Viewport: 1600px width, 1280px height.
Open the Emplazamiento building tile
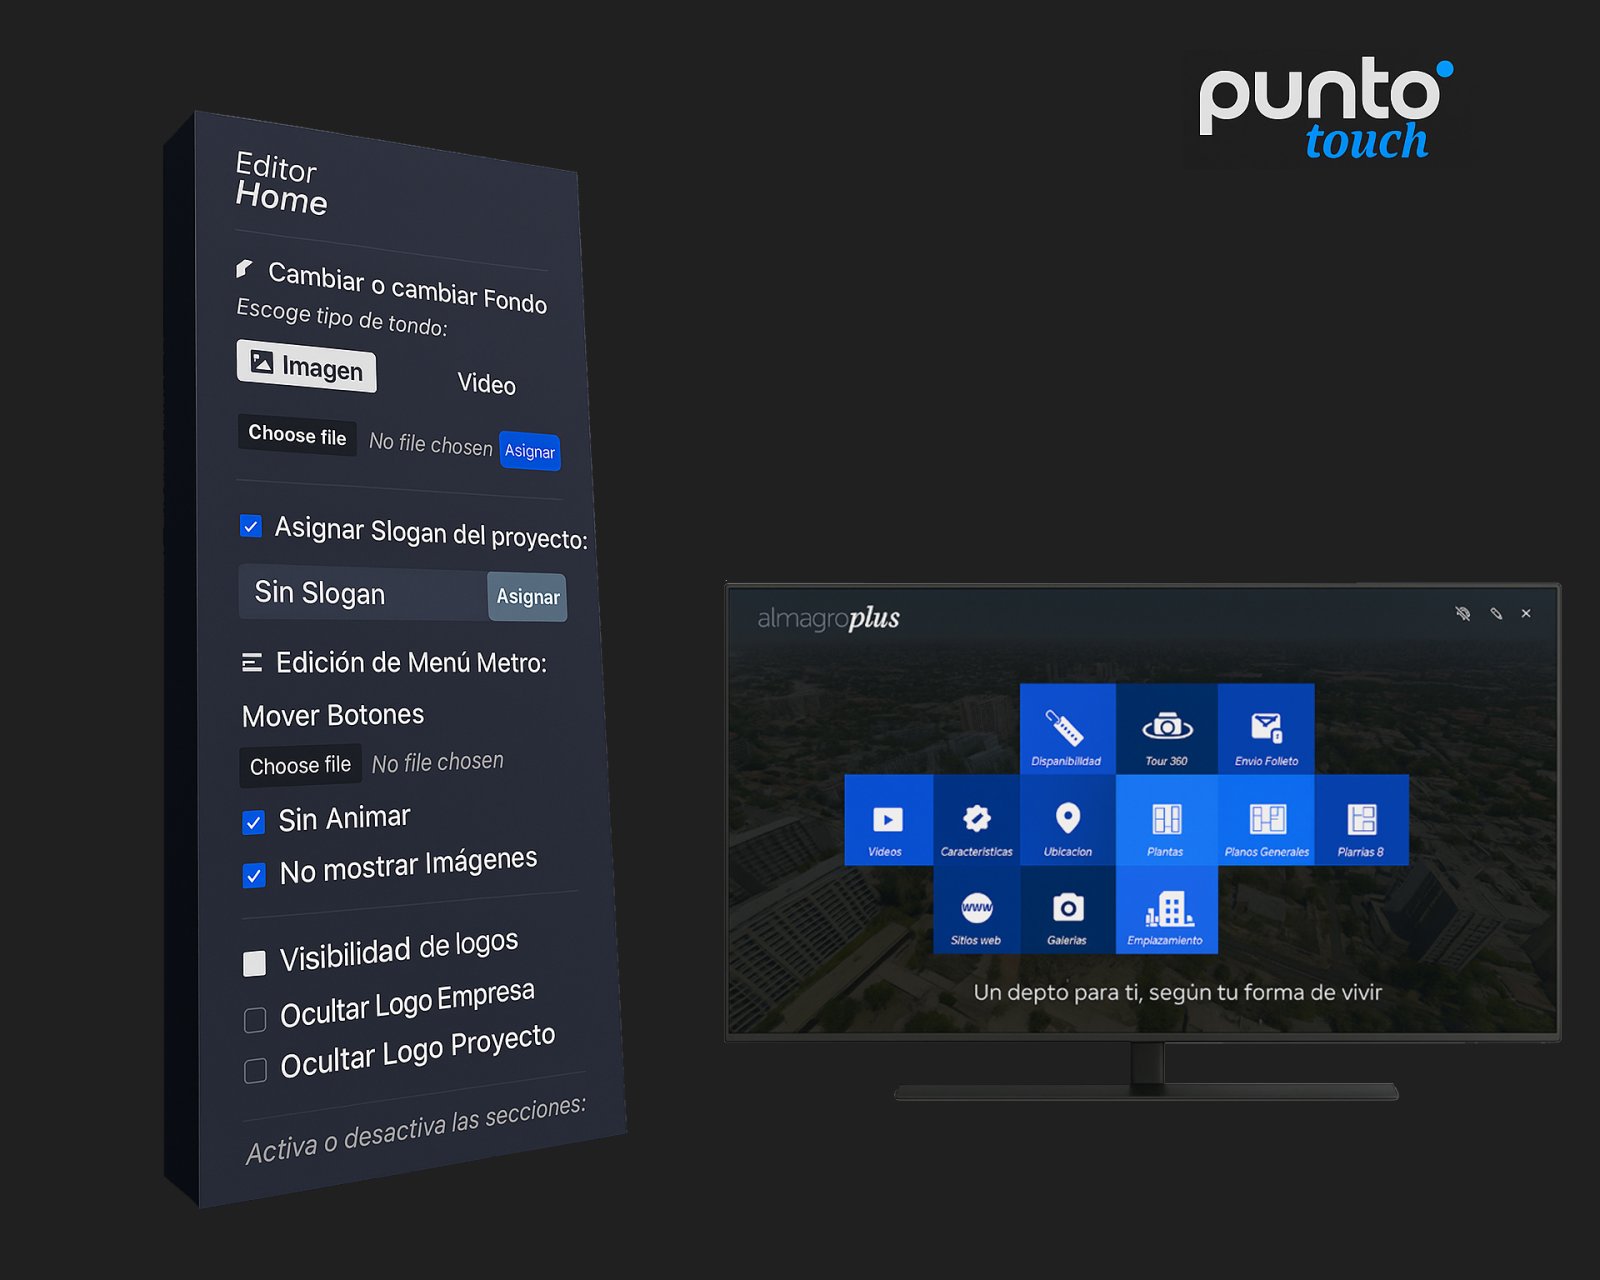click(1166, 909)
